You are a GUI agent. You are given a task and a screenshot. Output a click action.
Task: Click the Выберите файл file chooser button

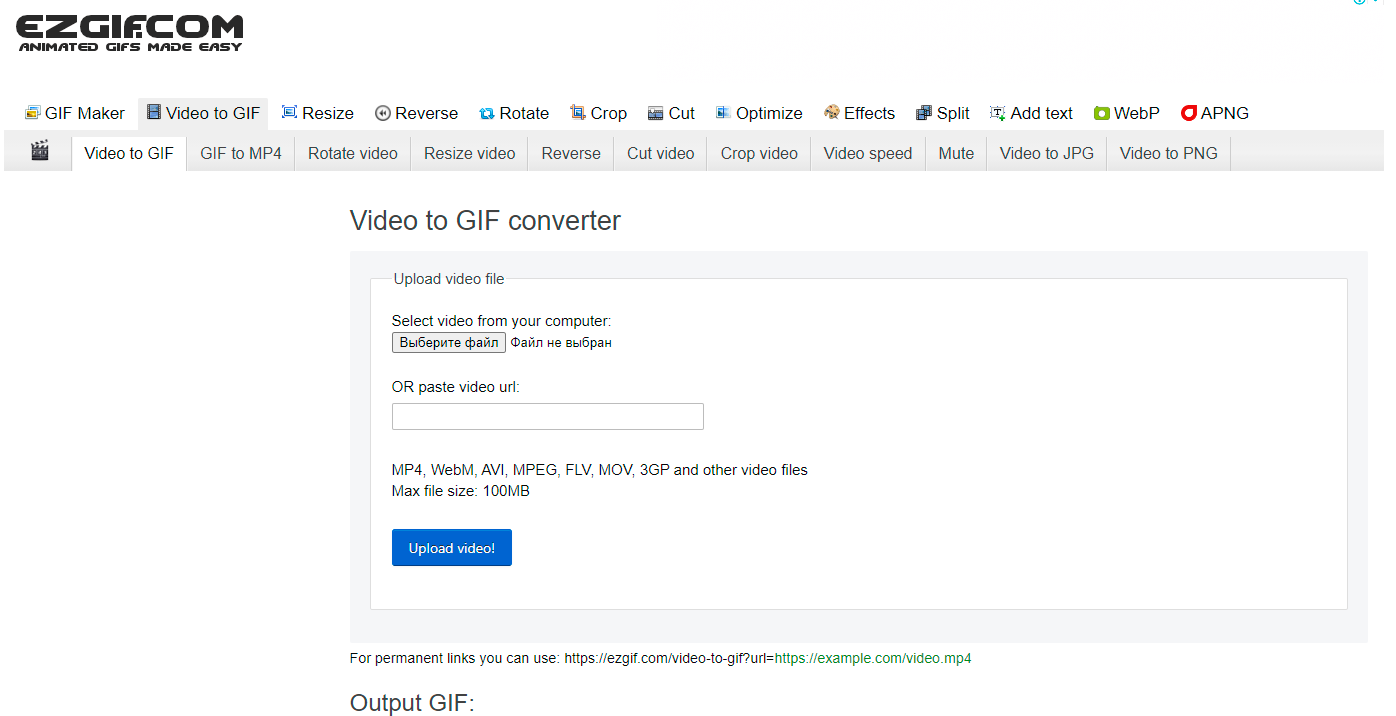click(x=449, y=343)
